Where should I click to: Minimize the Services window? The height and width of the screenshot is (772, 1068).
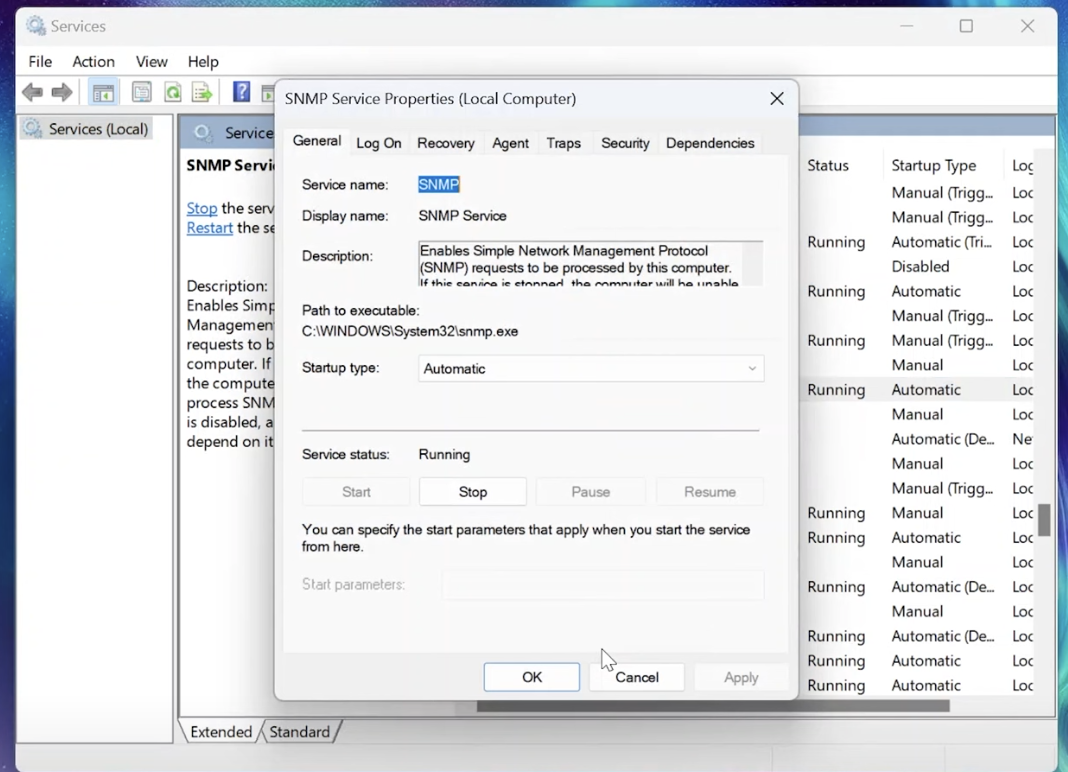tap(906, 26)
